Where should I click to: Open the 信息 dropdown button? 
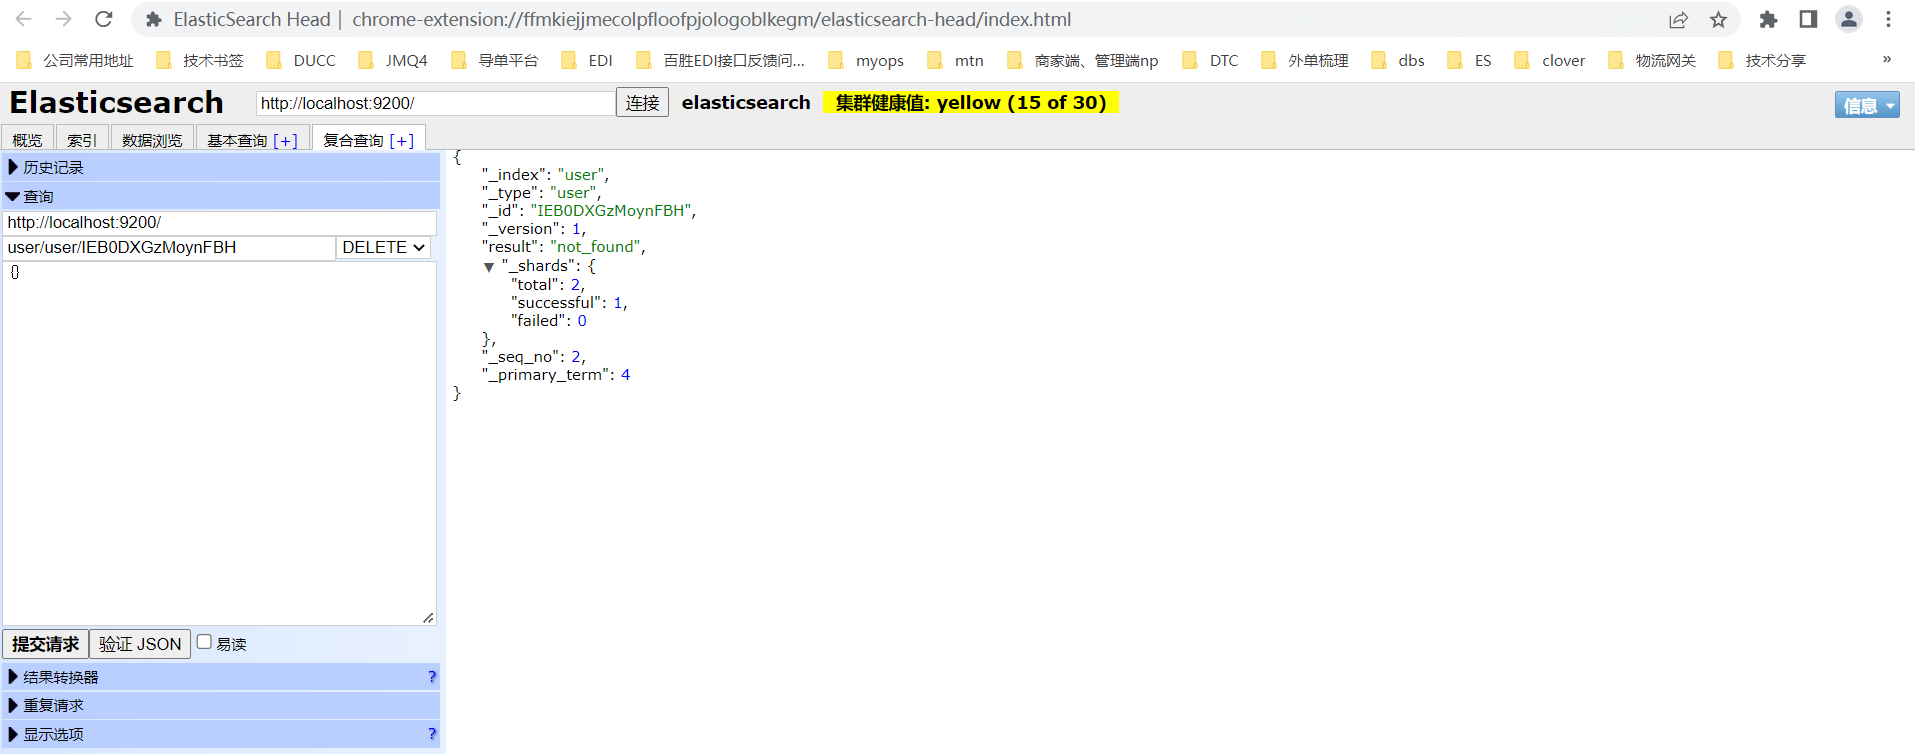[x=1866, y=105]
